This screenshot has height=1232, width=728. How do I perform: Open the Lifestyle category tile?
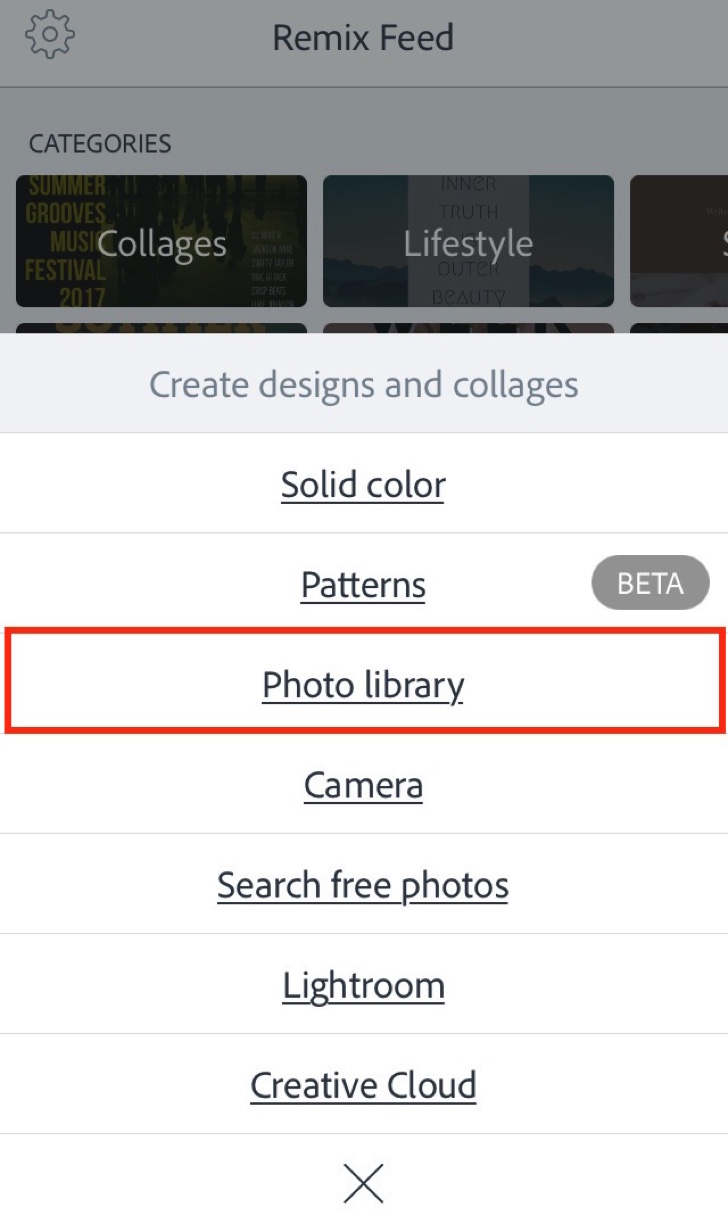click(468, 241)
